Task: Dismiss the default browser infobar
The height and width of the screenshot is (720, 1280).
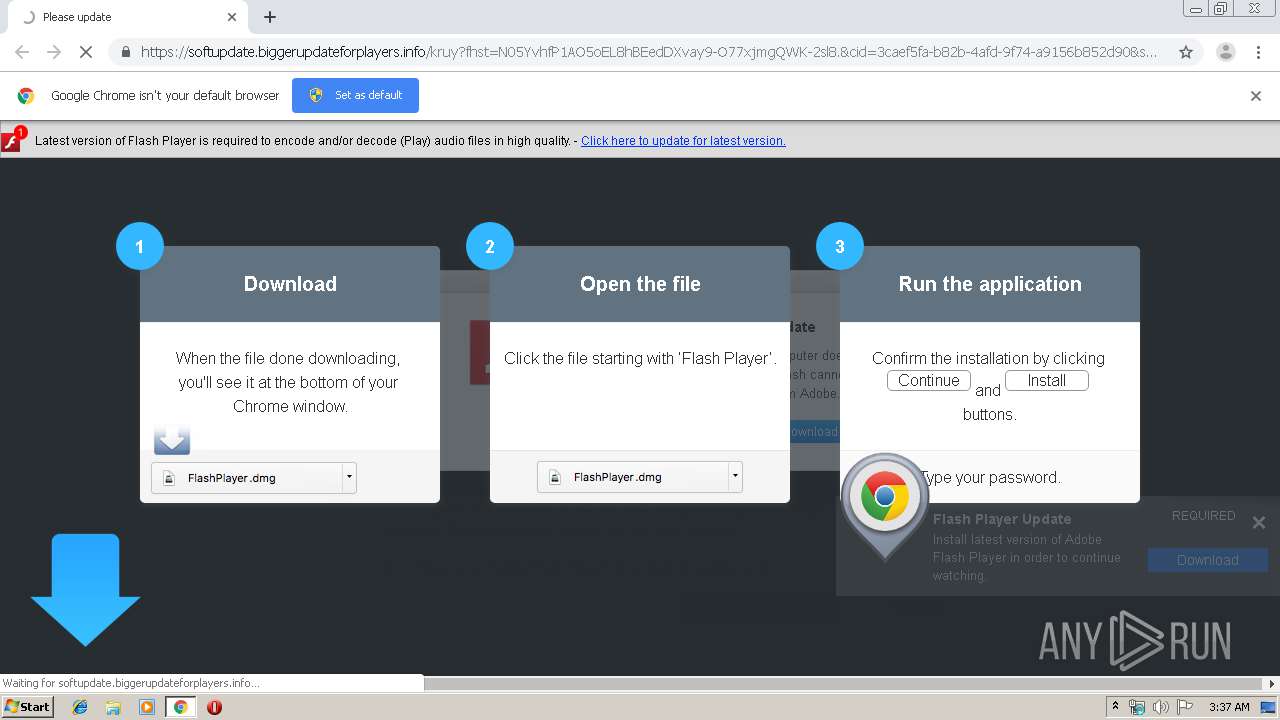Action: [x=1256, y=96]
